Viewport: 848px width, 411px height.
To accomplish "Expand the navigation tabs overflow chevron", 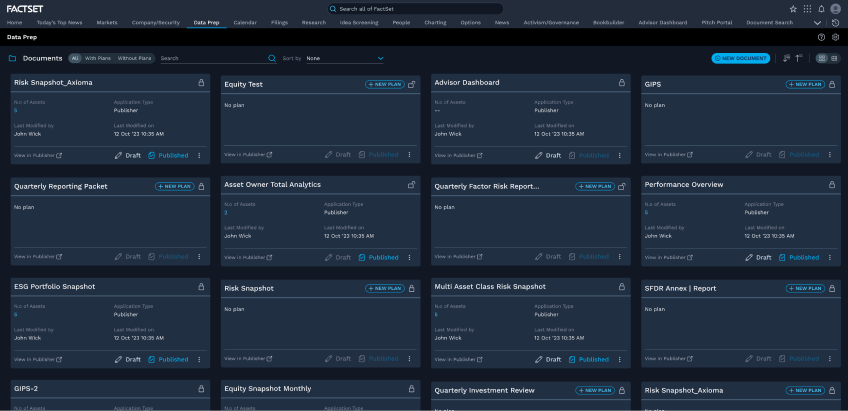I will [x=818, y=23].
